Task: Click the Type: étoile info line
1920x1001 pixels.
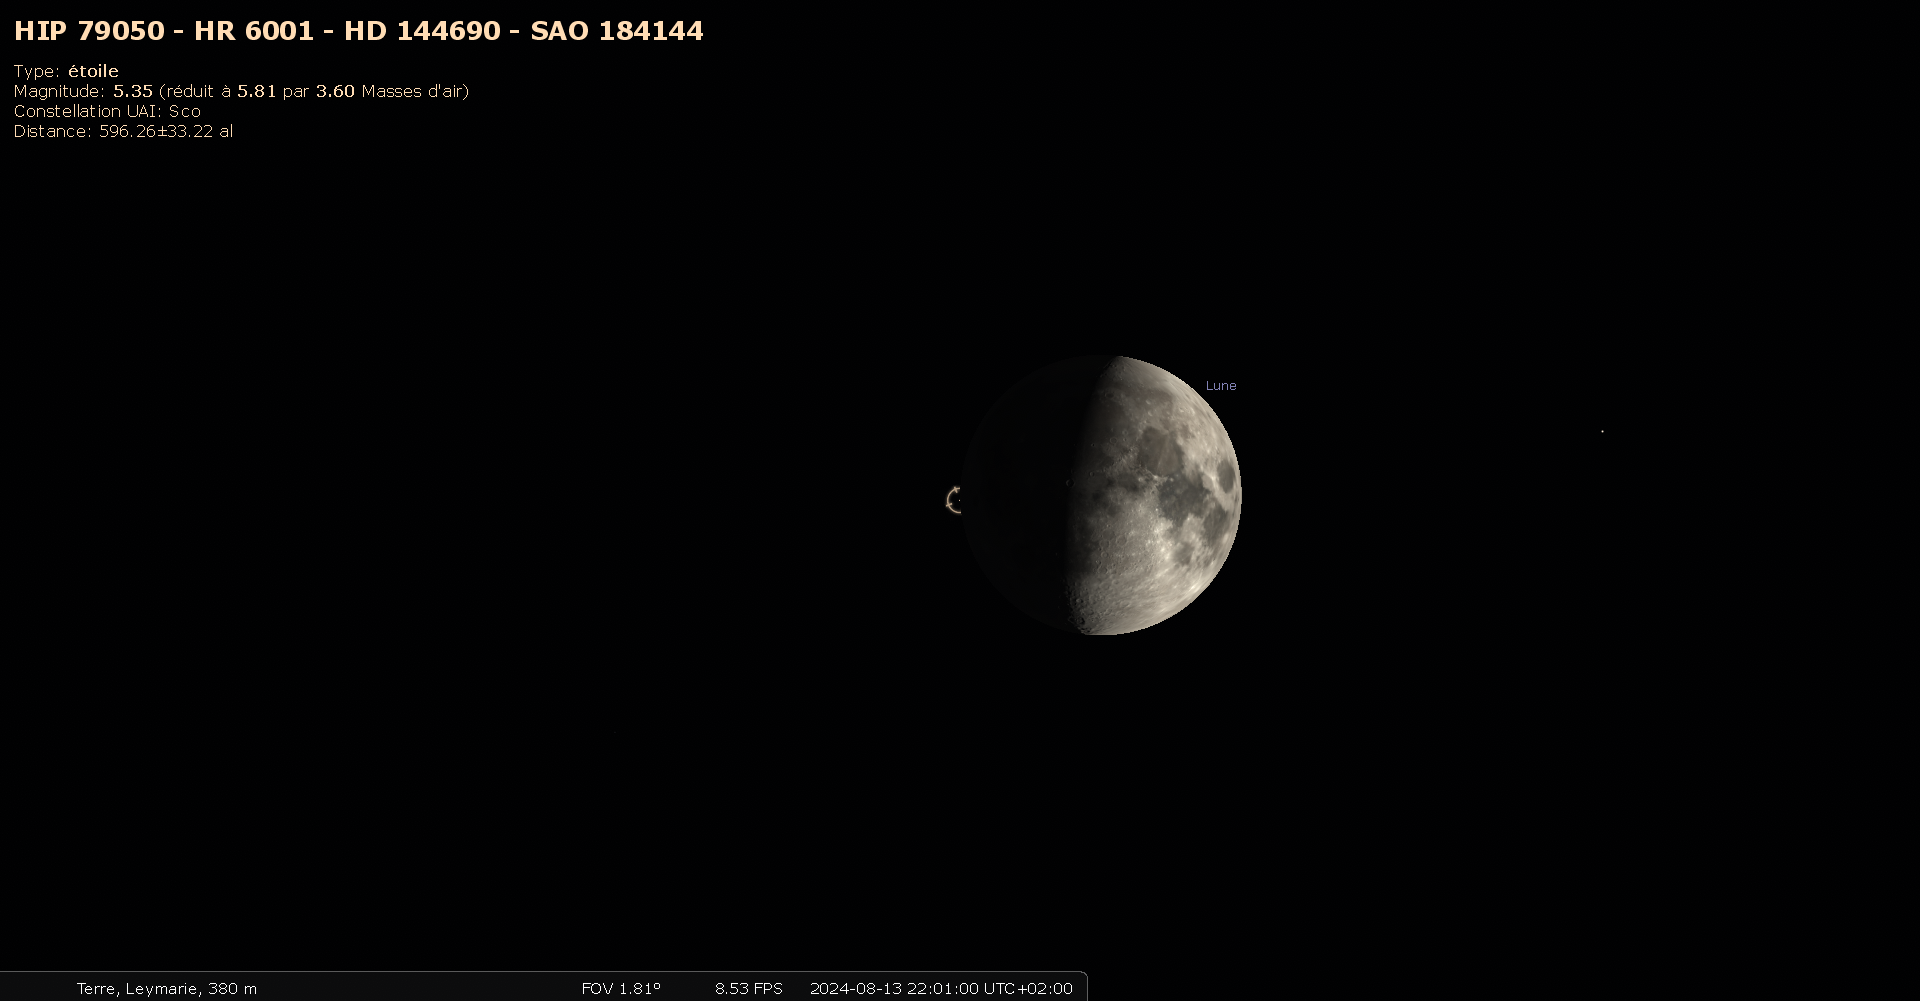Action: tap(66, 71)
